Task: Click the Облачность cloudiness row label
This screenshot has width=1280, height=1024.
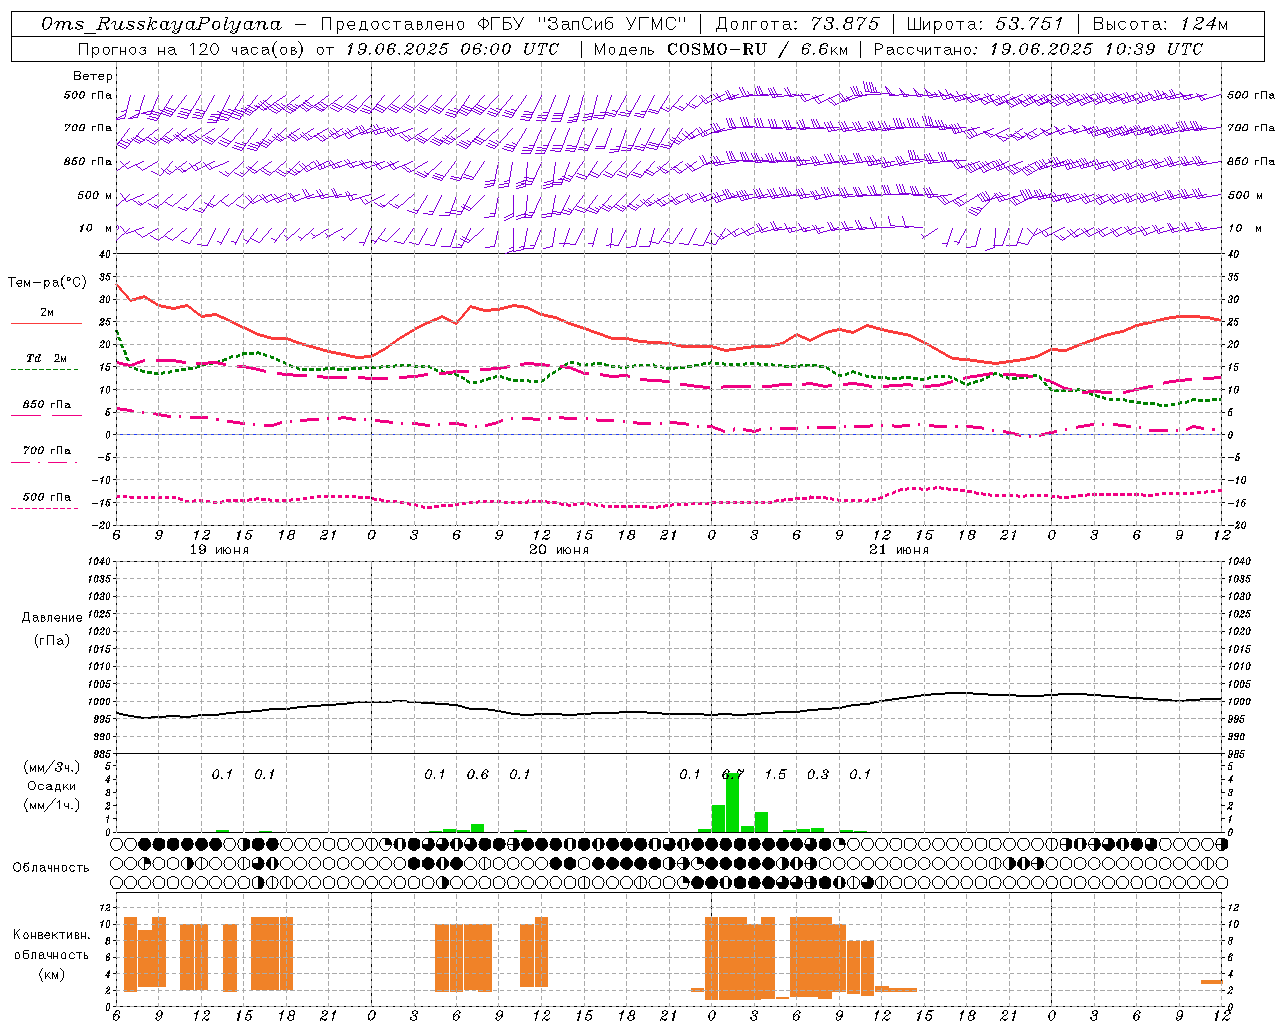Action: point(51,867)
